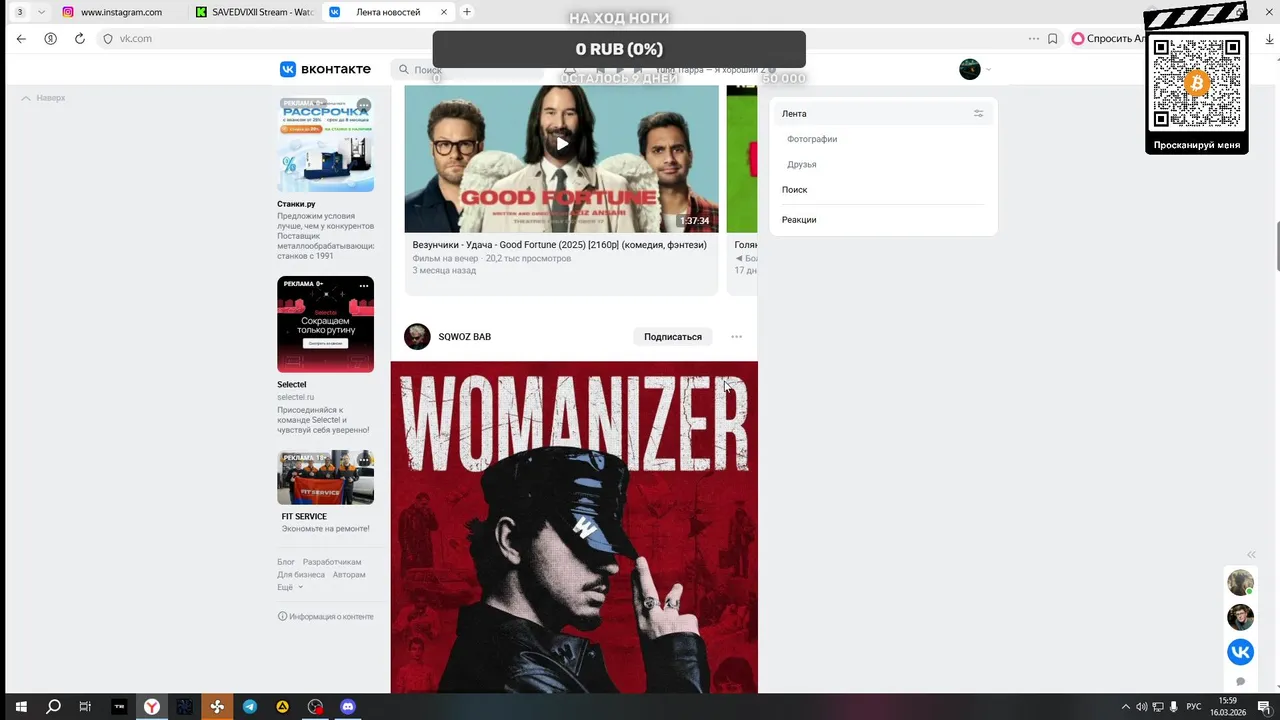1280x720 pixels.
Task: Click the VKontakte logo in header
Action: coord(325,69)
